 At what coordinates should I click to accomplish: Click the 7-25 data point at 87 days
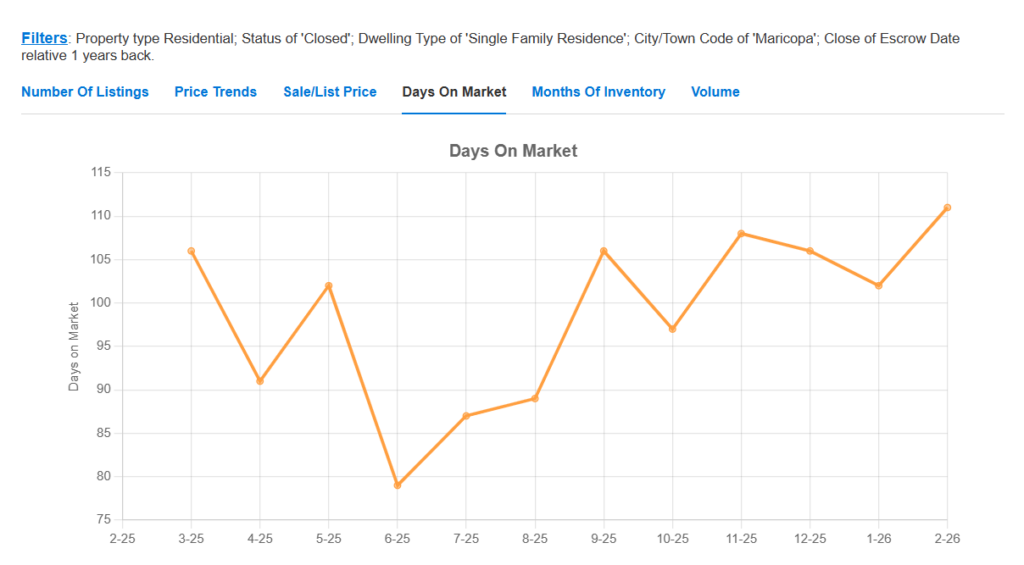466,416
